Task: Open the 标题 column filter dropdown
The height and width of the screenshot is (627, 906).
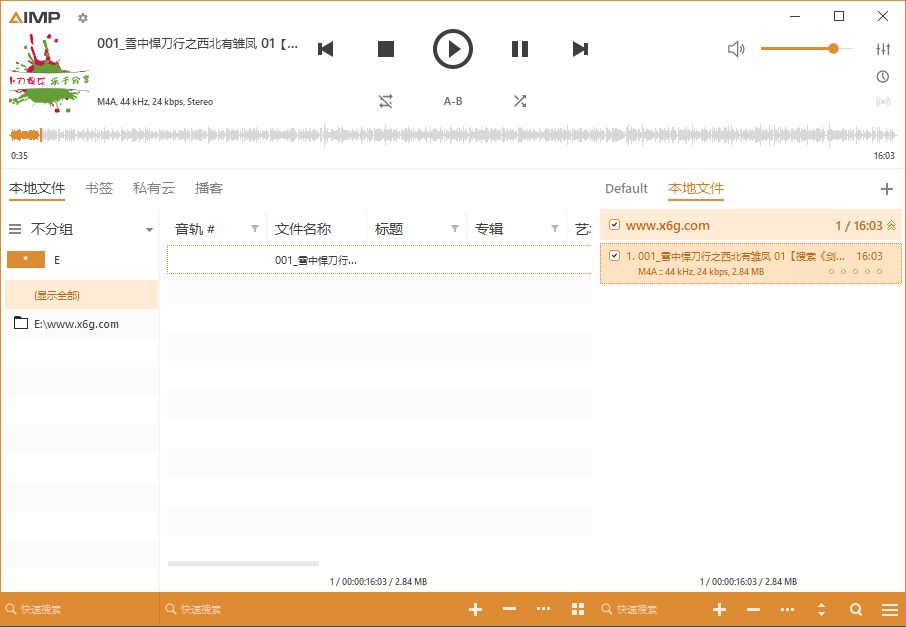Action: (x=457, y=228)
